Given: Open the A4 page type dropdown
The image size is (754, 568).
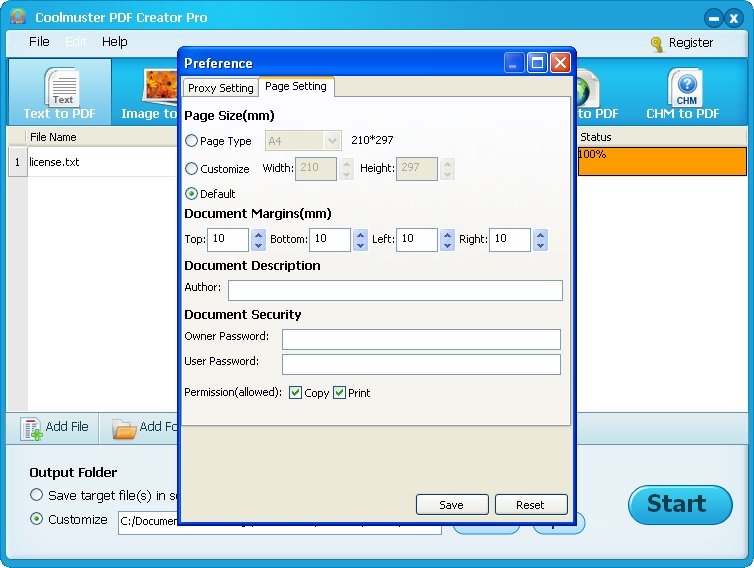Looking at the screenshot, I should point(332,141).
